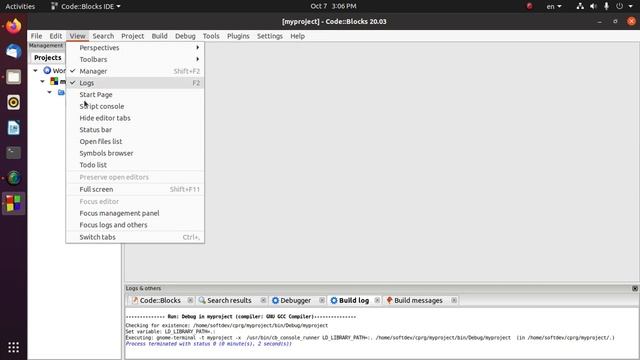Launch LibreOffice Writer from the dock
640x360 pixels.
13,128
